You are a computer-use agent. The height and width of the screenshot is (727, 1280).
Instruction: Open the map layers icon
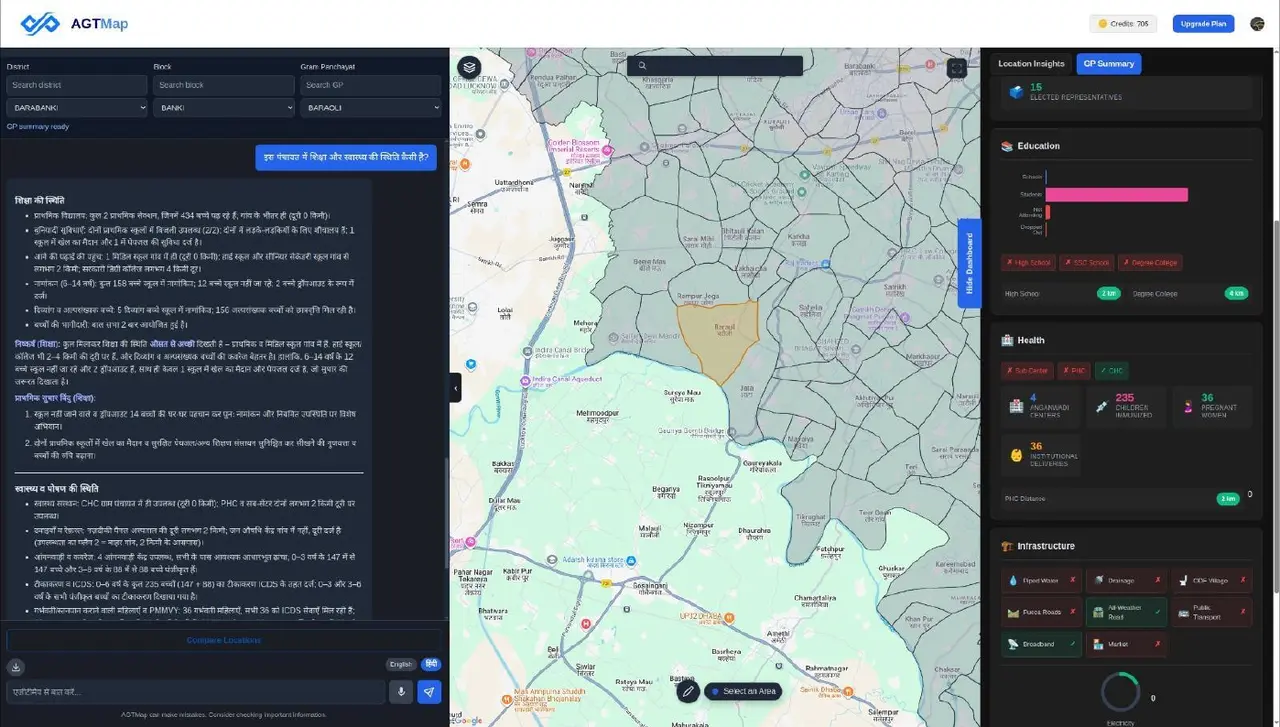(x=469, y=68)
